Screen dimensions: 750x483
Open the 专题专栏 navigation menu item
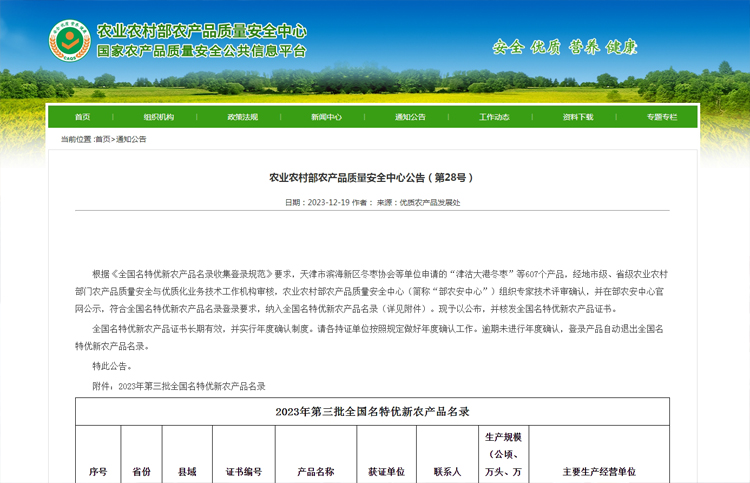coord(662,117)
